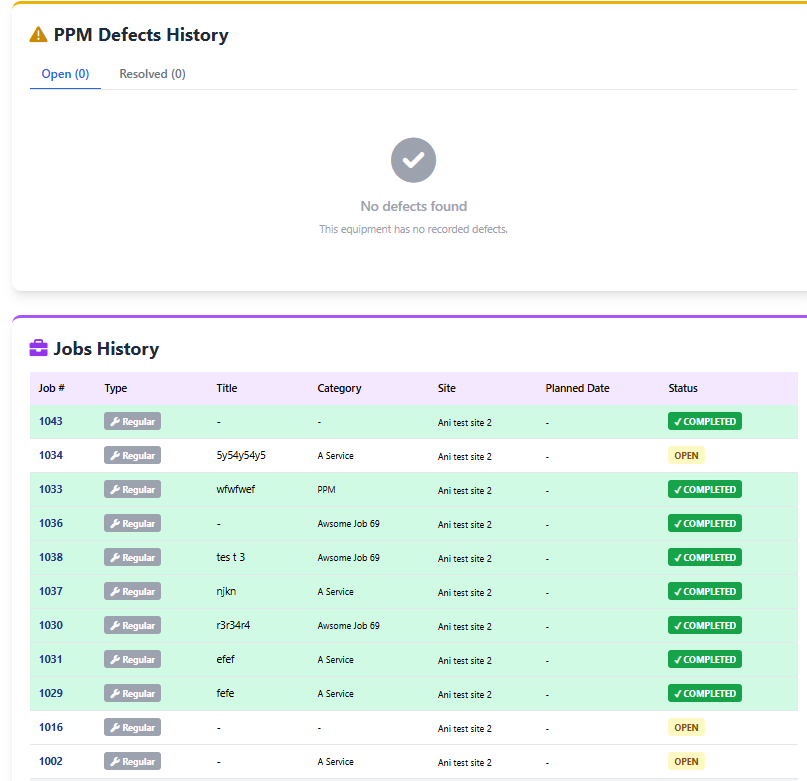
Task: Open job number 1036
Action: [51, 523]
